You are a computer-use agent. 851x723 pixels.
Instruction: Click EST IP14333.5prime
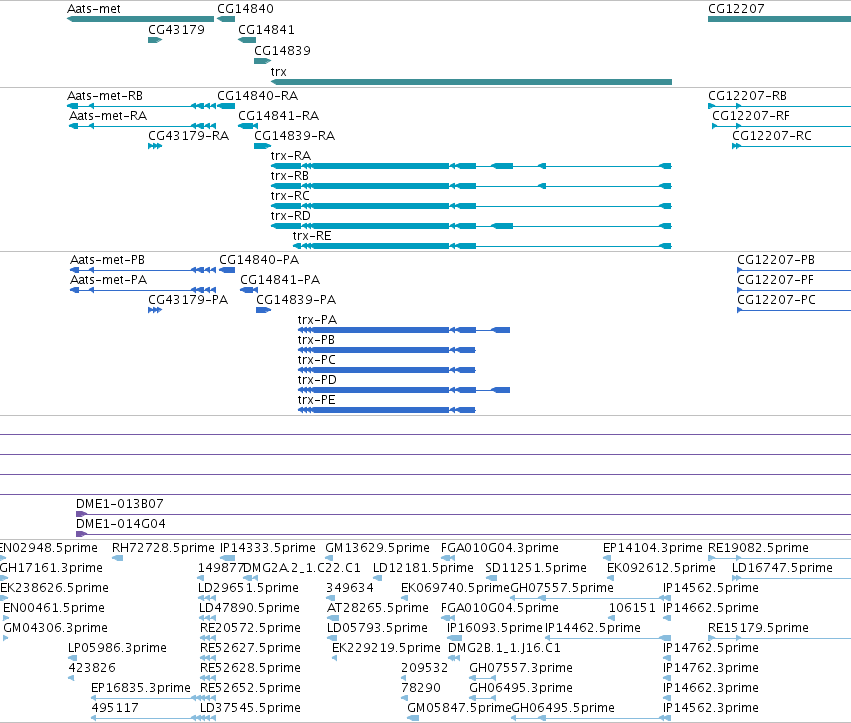coord(268,548)
